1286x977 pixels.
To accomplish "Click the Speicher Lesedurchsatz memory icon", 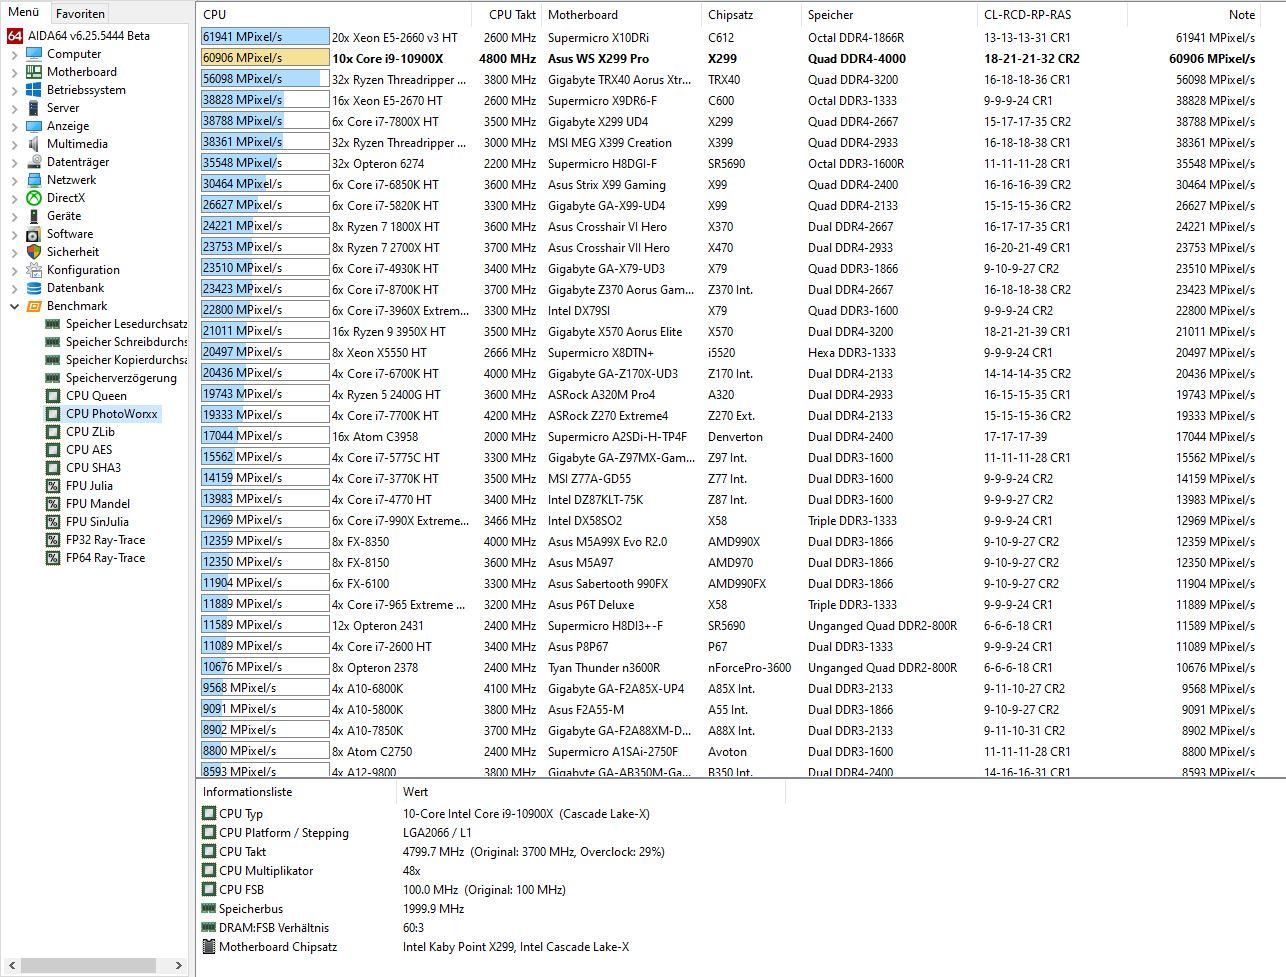I will pyautogui.click(x=53, y=324).
